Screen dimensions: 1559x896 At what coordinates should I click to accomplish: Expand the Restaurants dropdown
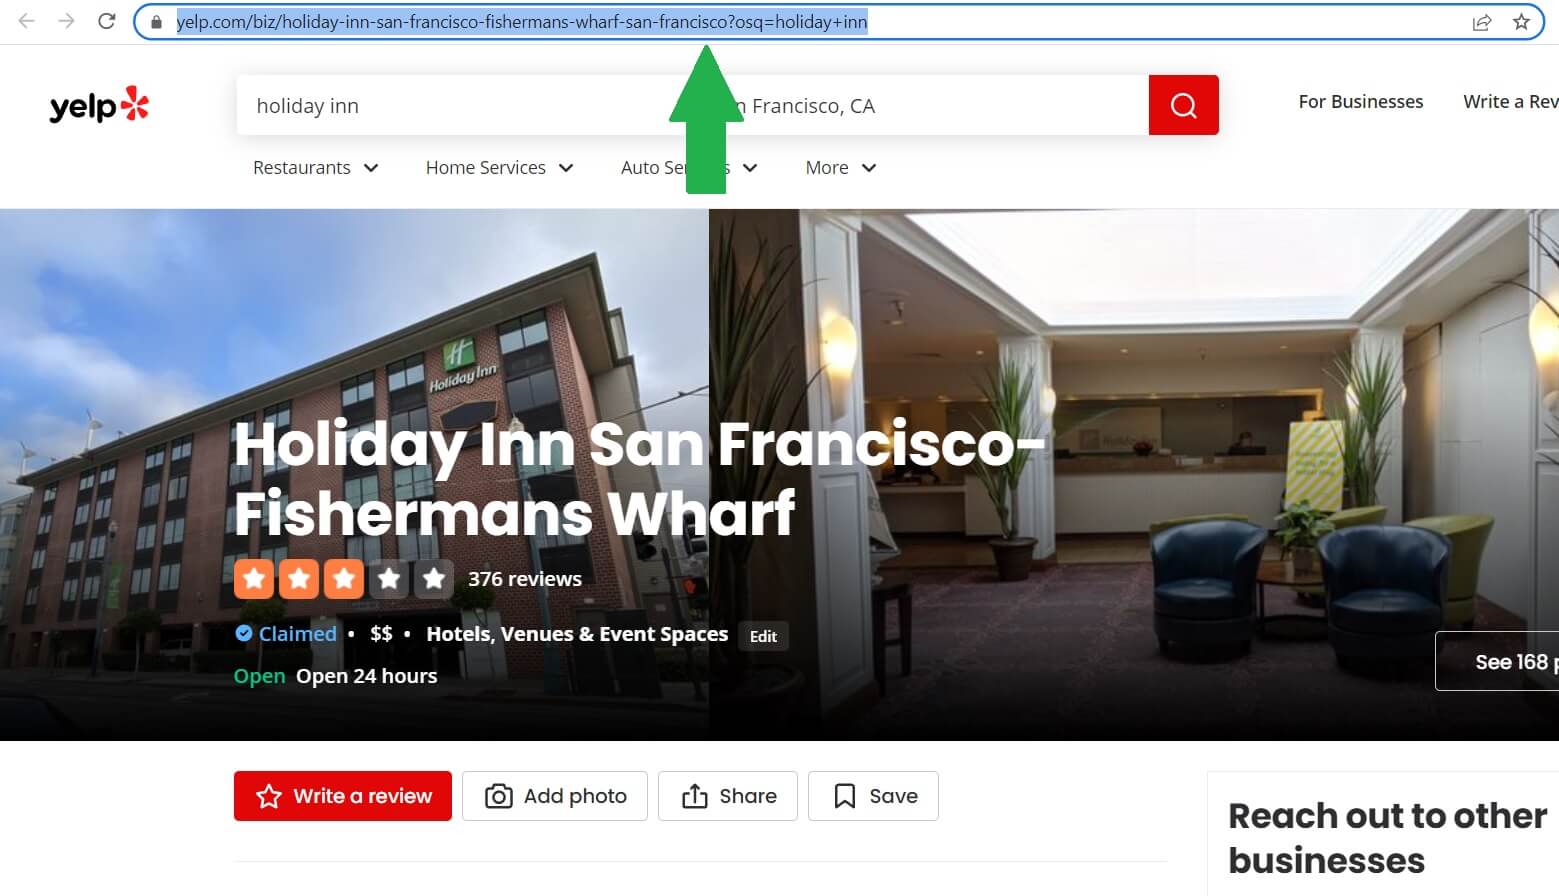point(315,168)
